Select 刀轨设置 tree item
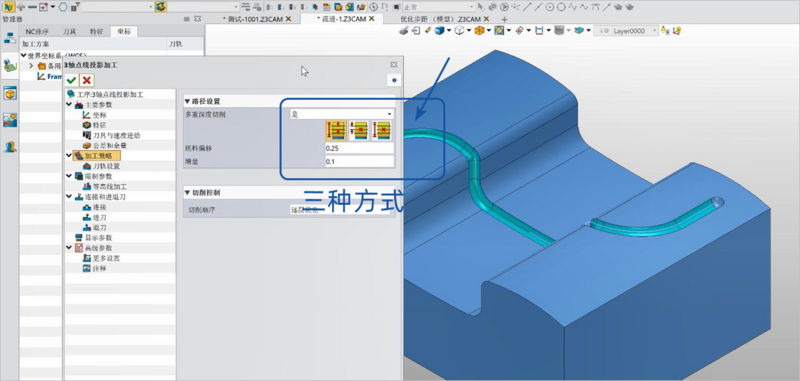The width and height of the screenshot is (800, 381). pos(106,166)
